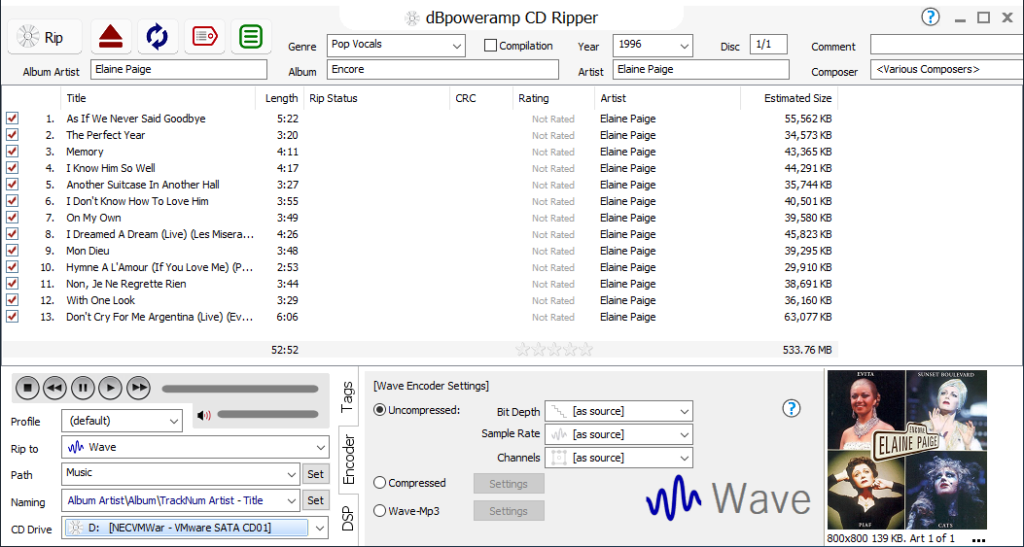The image size is (1024, 547).
Task: Open the Rip to Wave dropdown
Action: click(x=195, y=448)
